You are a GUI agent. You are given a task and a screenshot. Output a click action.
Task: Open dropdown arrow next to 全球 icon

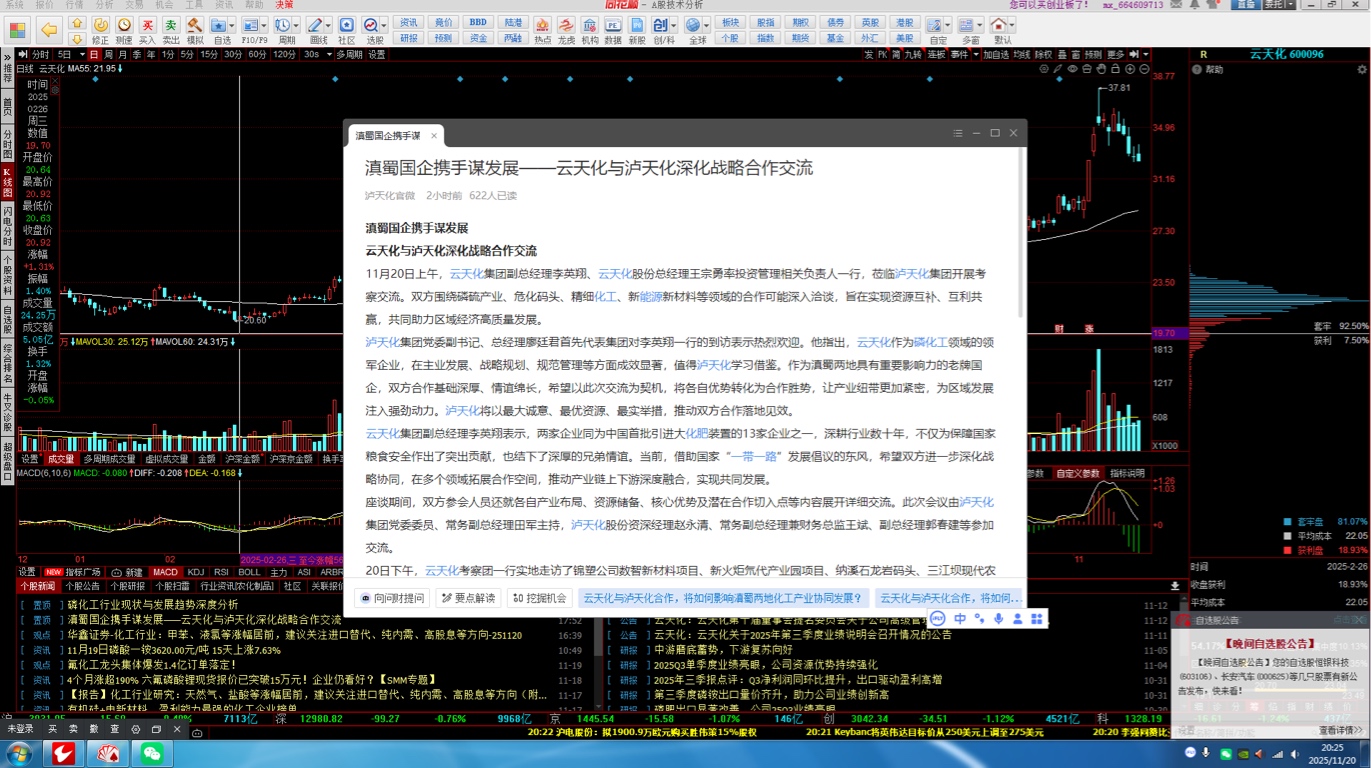(x=706, y=24)
